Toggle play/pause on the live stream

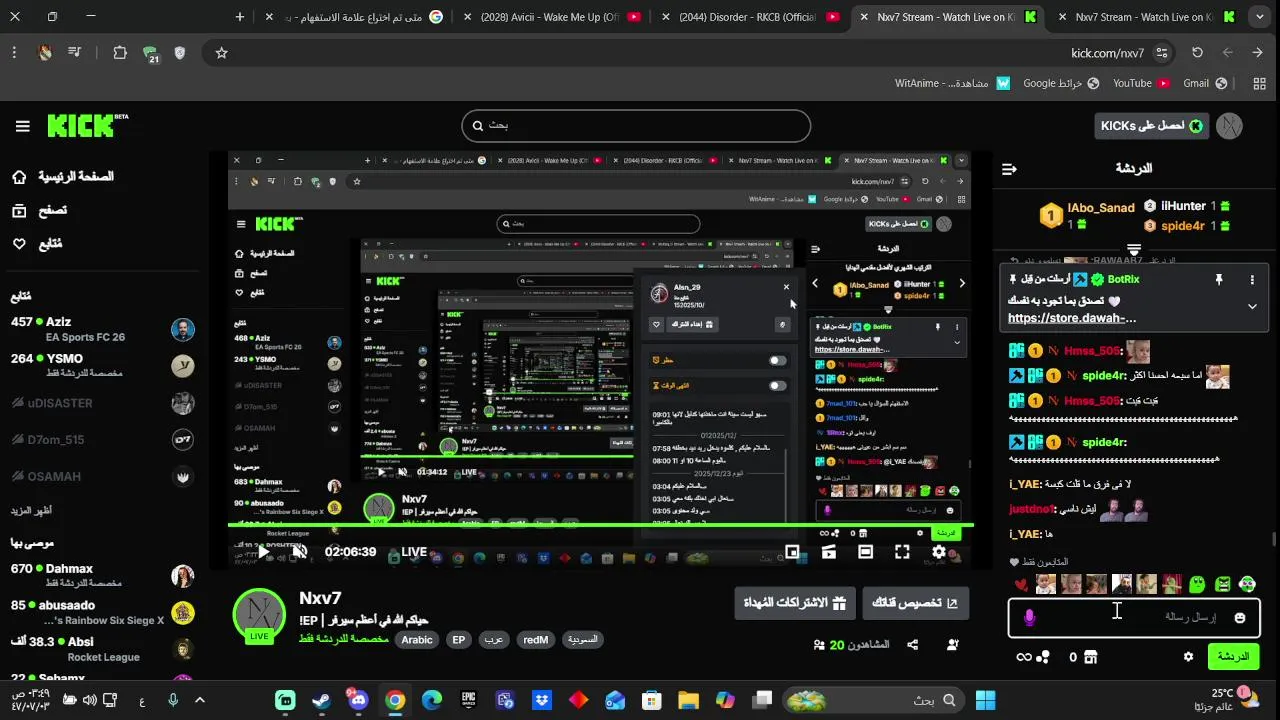263,552
